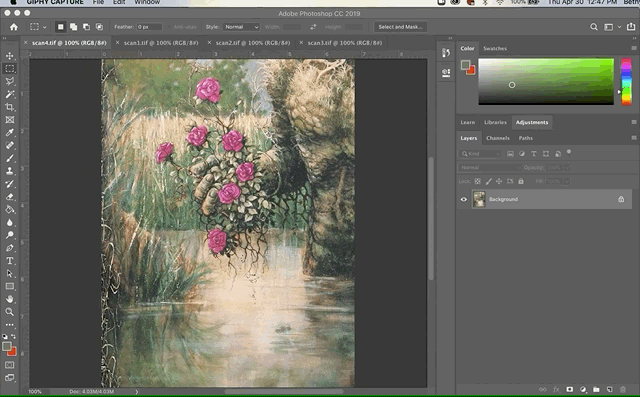This screenshot has width=640, height=397.
Task: Select the Type tool
Action: click(x=9, y=261)
